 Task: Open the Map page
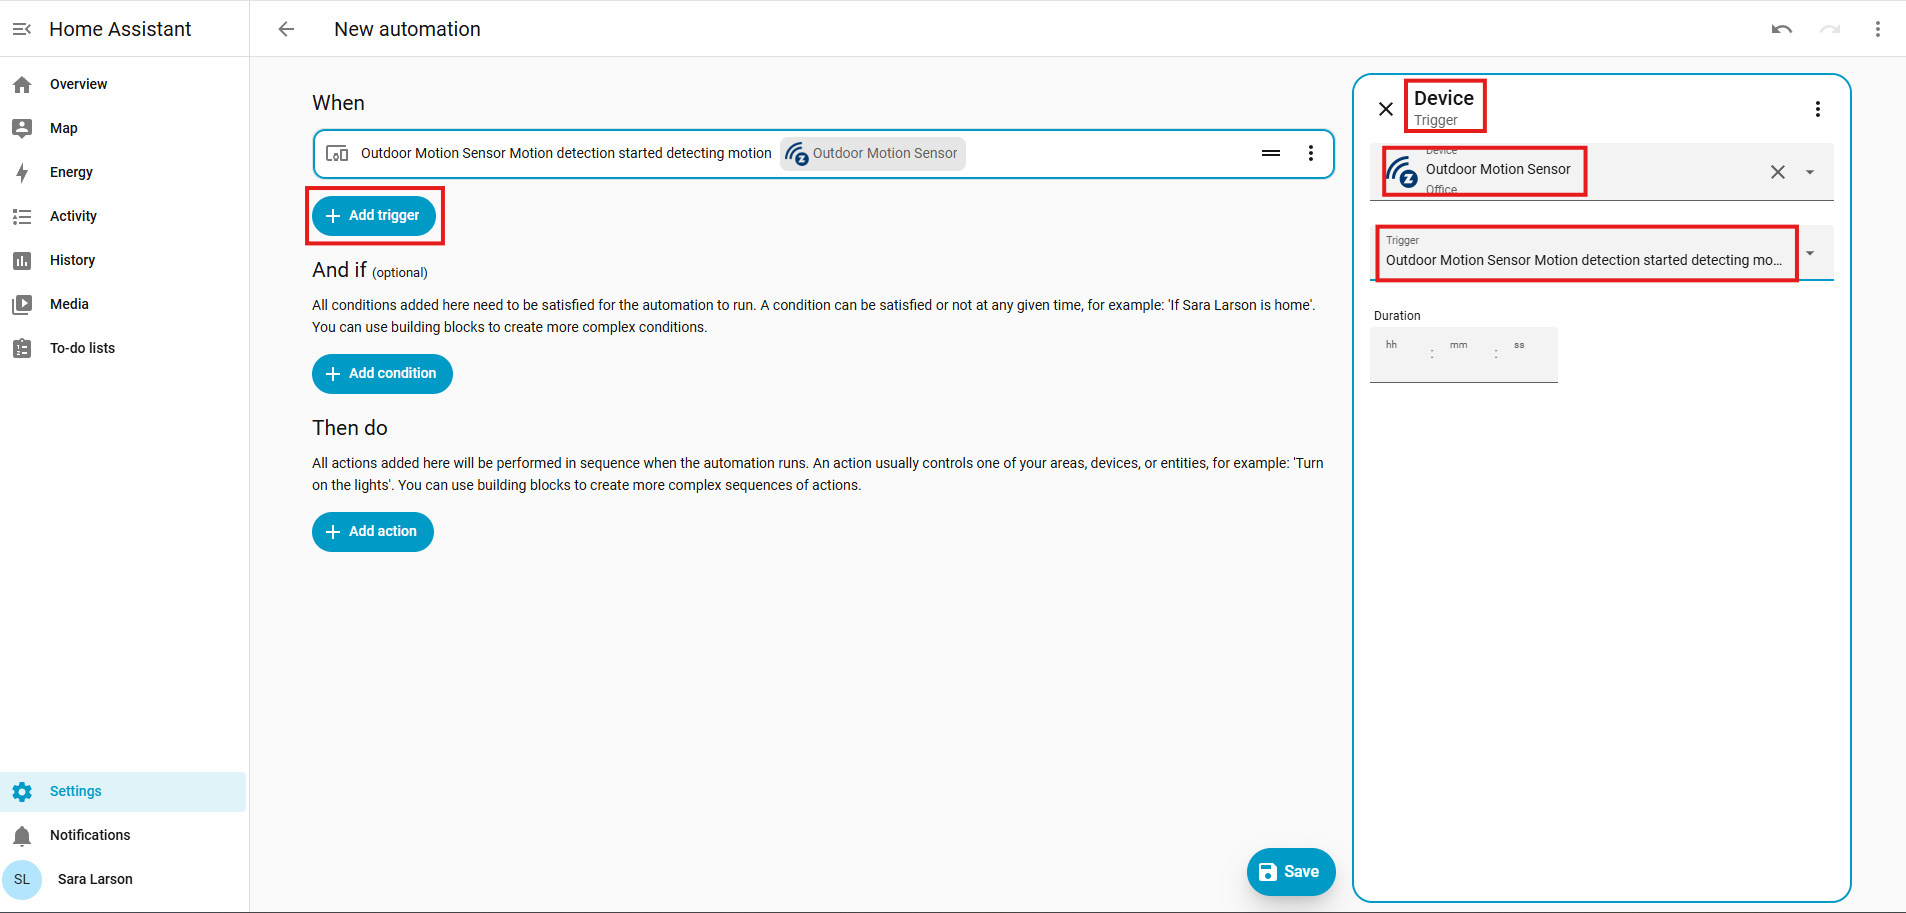[x=123, y=128]
